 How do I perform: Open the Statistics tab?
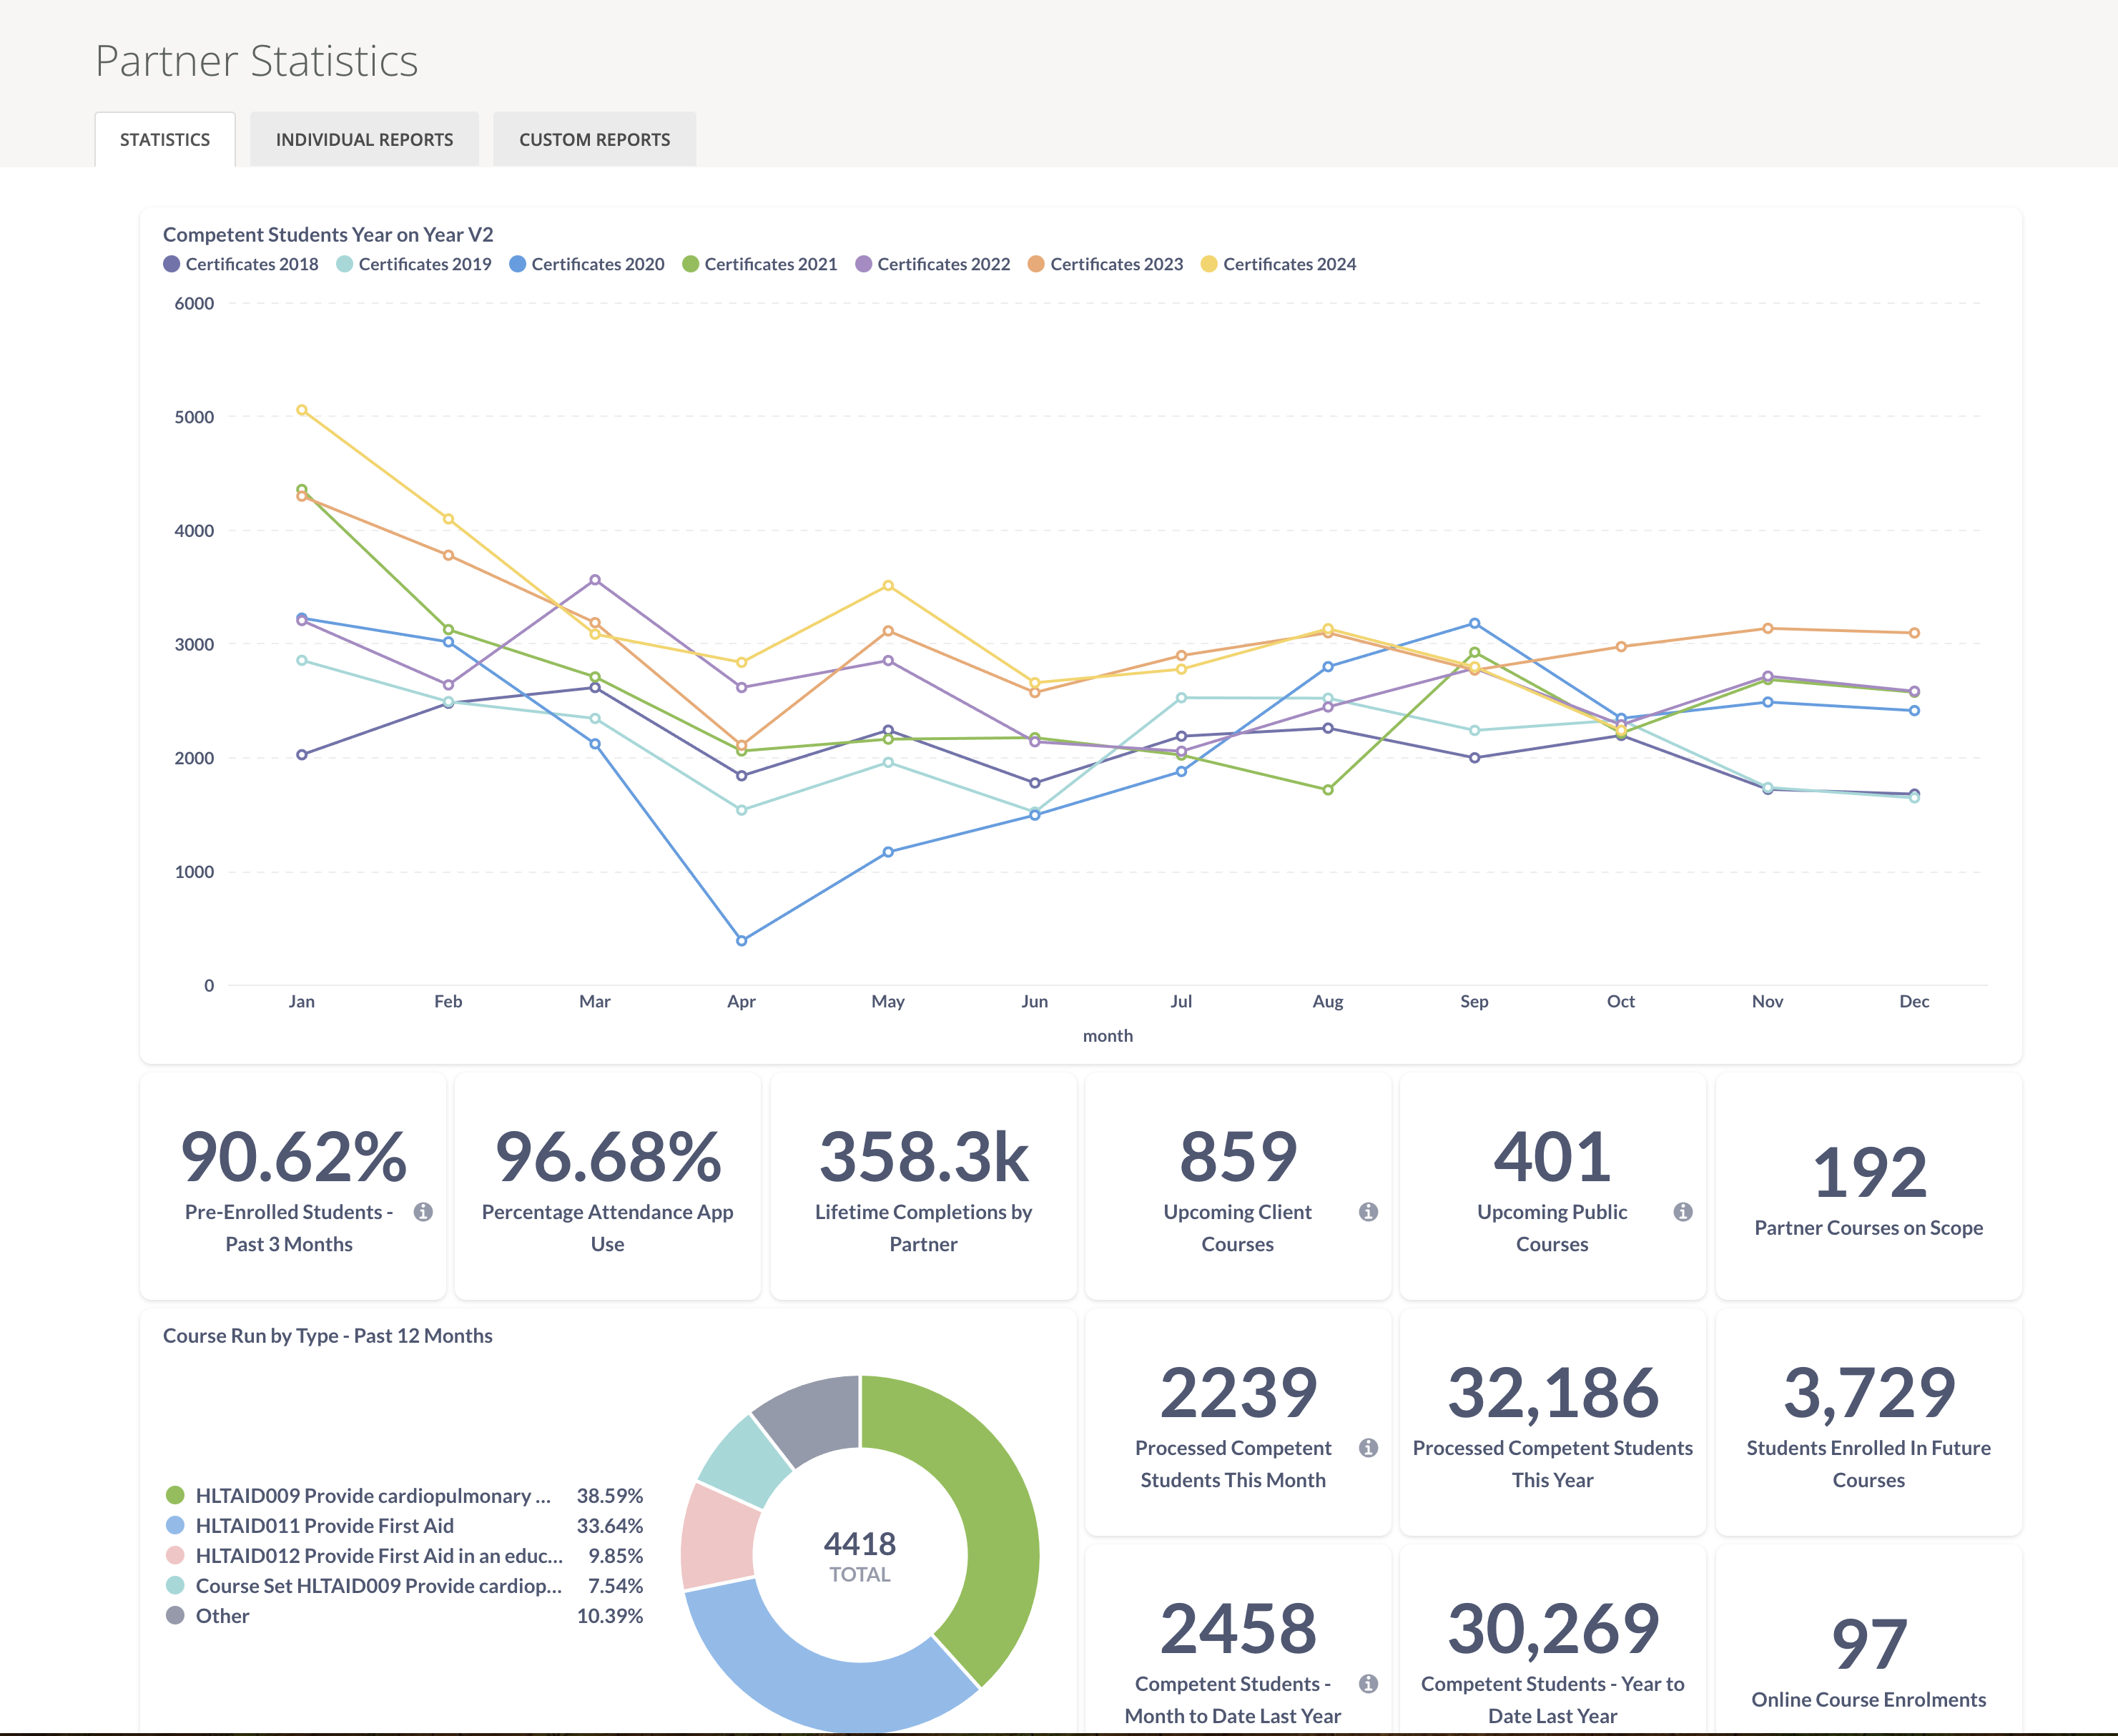click(165, 139)
